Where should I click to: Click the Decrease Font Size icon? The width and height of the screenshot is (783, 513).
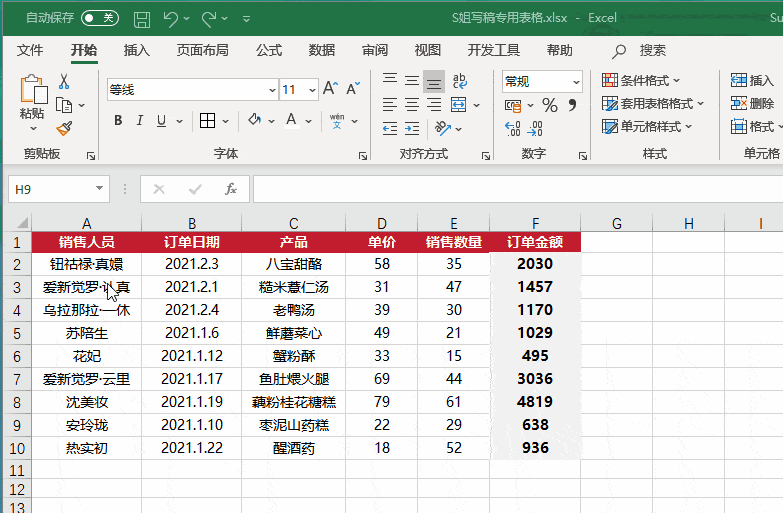tap(353, 88)
